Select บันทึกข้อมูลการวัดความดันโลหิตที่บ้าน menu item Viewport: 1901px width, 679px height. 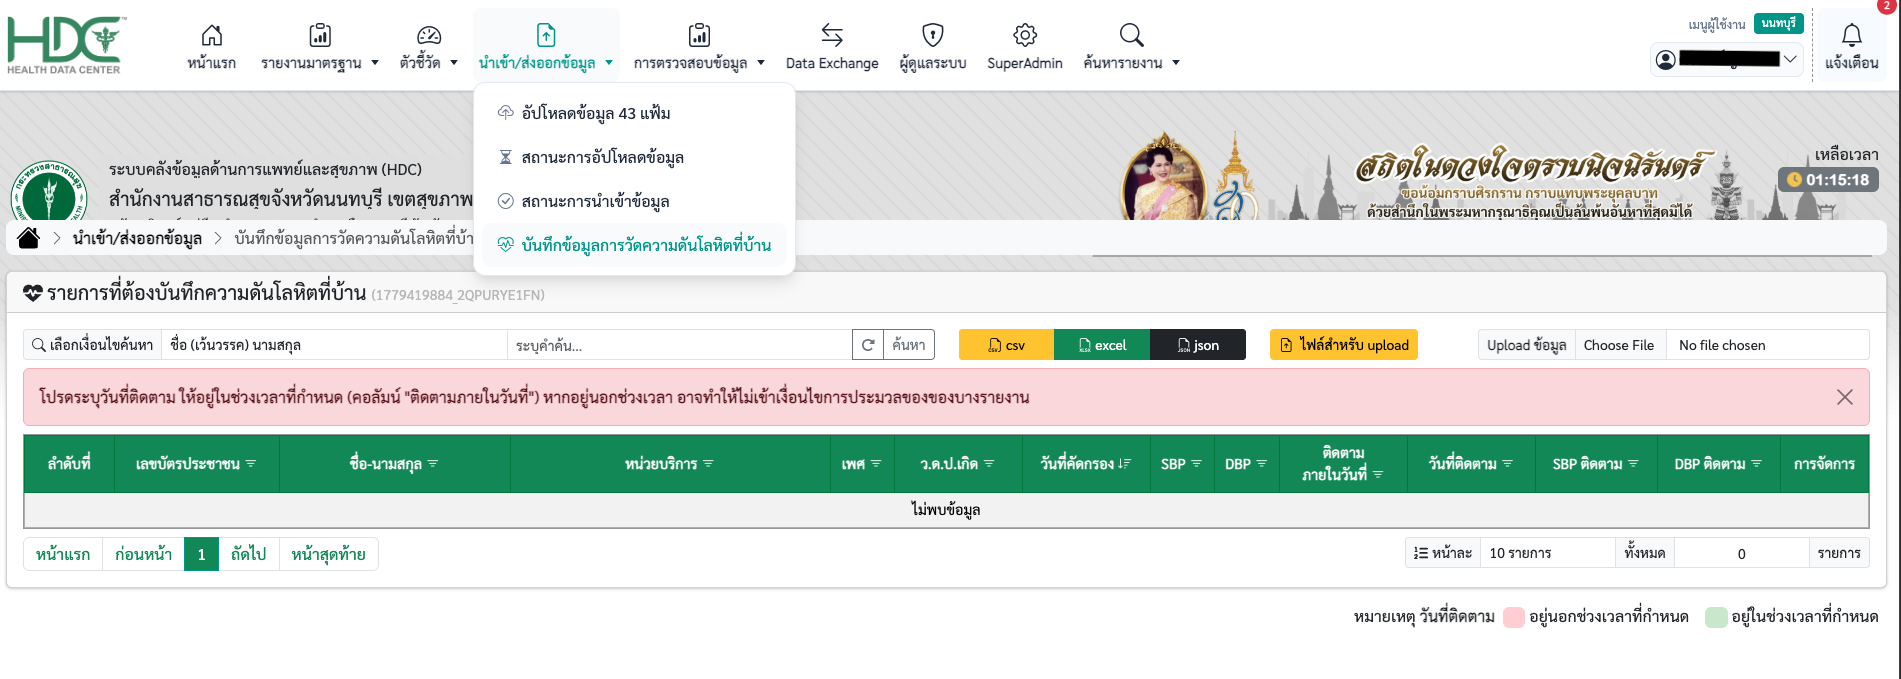tap(634, 245)
